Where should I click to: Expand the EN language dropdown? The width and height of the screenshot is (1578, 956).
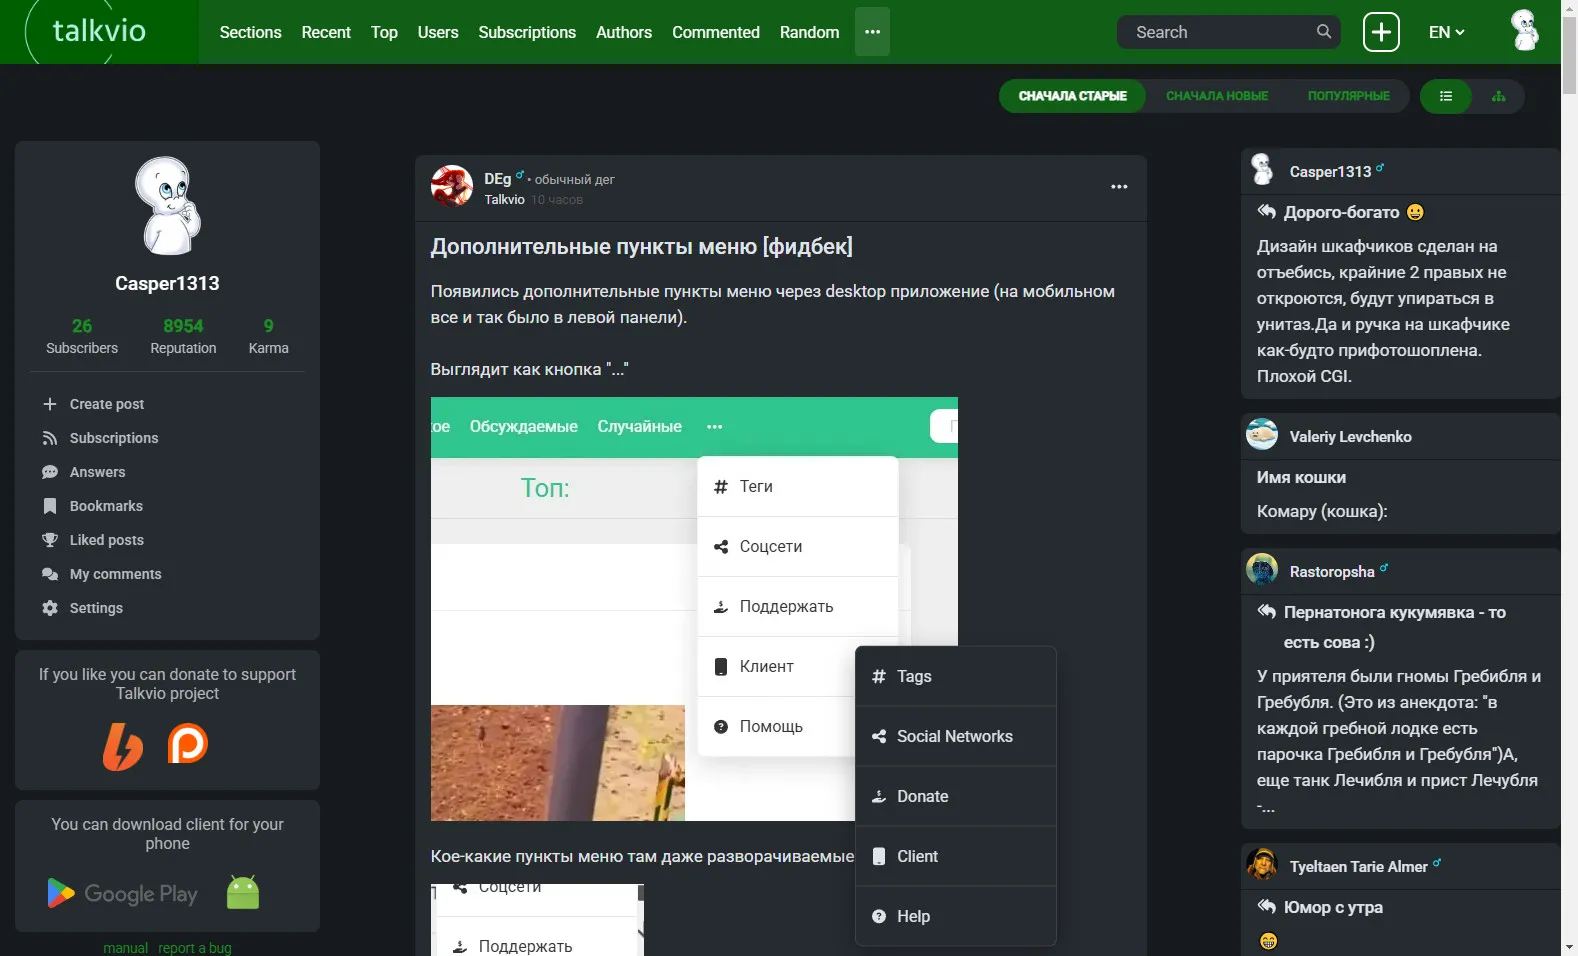pos(1446,32)
